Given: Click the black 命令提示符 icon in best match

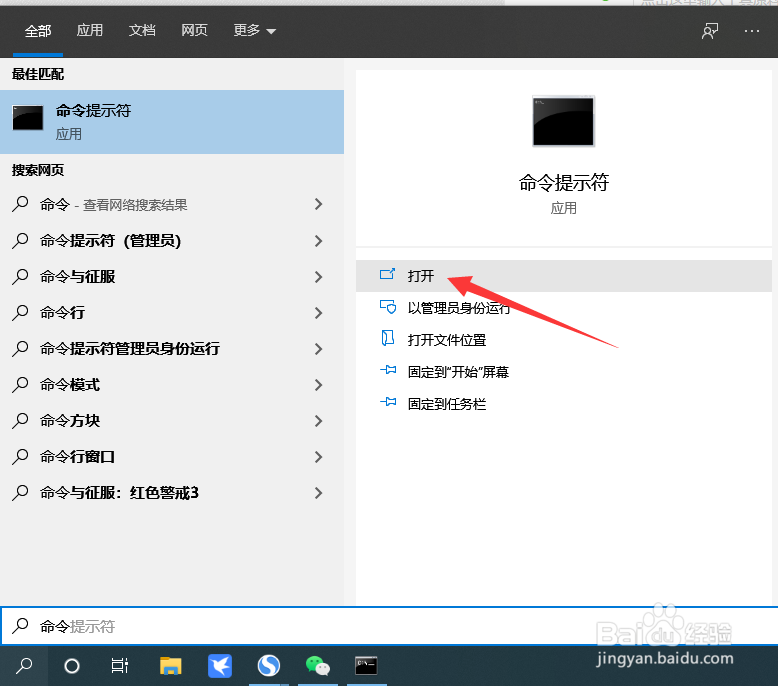Looking at the screenshot, I should pos(28,118).
